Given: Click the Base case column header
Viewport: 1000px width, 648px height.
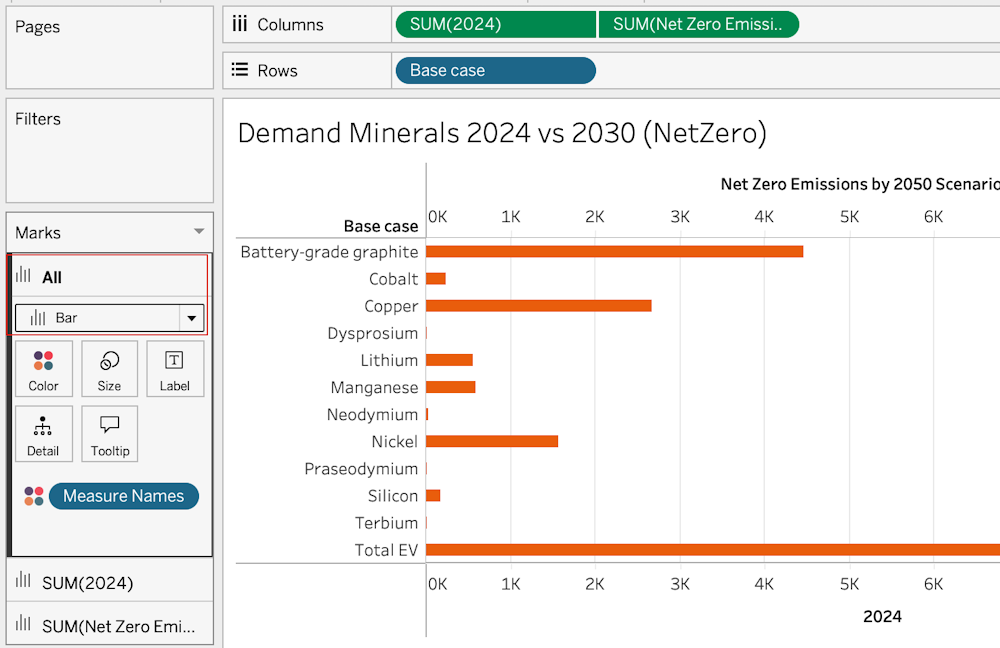Looking at the screenshot, I should (381, 226).
